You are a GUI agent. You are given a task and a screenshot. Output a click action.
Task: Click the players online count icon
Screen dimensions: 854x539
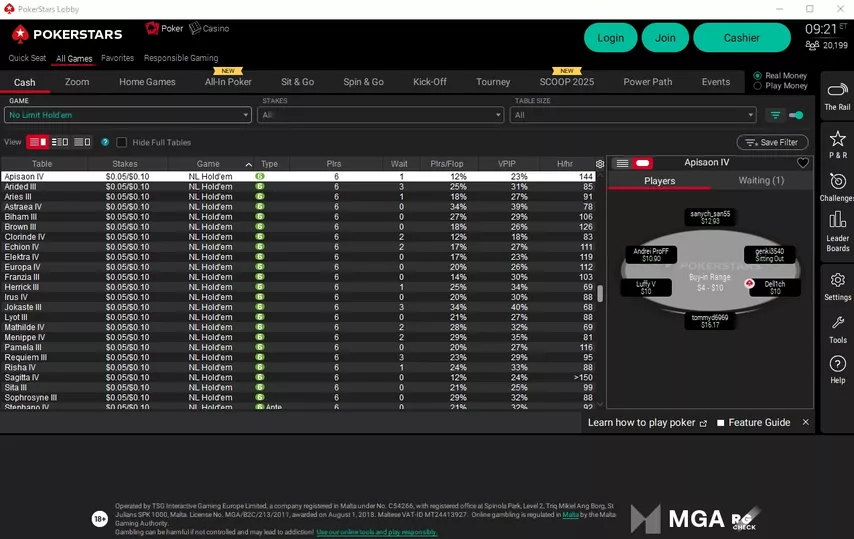[812, 45]
